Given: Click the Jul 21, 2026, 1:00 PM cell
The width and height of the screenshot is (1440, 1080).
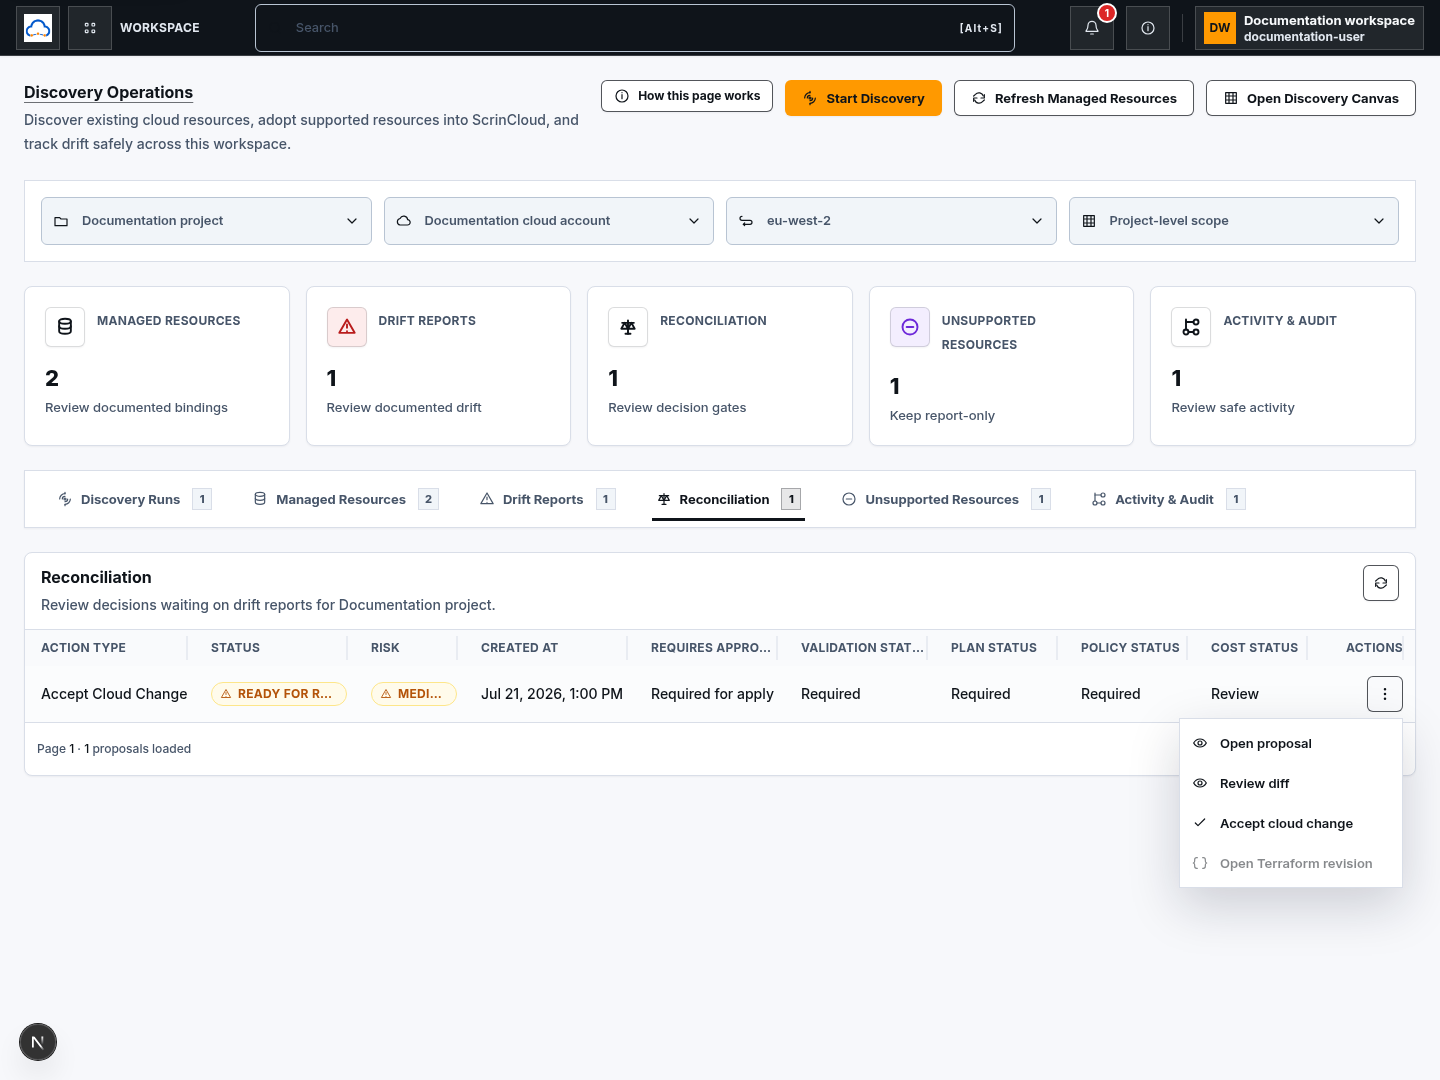Looking at the screenshot, I should 552,694.
